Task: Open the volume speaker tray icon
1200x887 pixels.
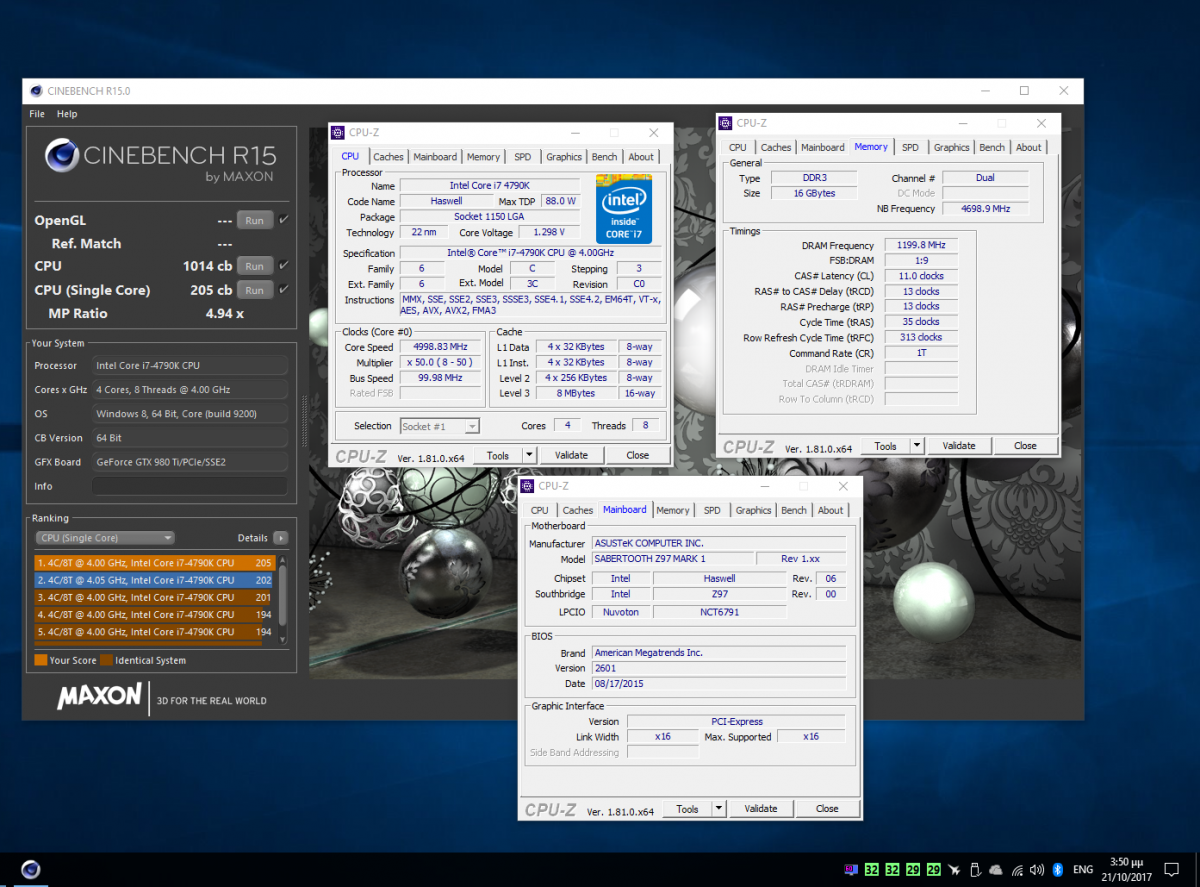Action: click(1037, 869)
